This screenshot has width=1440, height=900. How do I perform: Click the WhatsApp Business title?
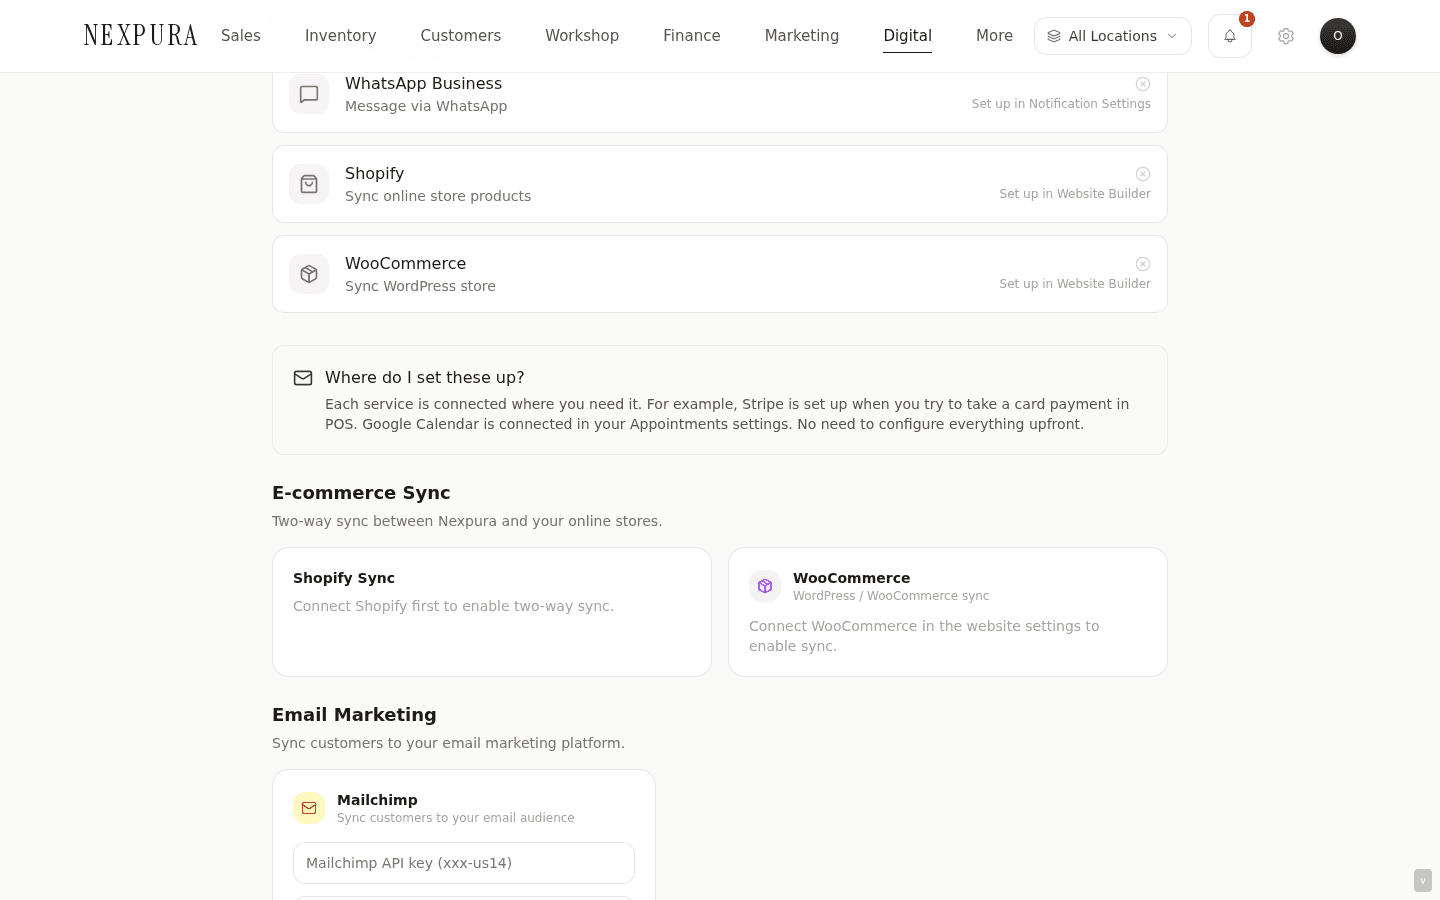(424, 84)
